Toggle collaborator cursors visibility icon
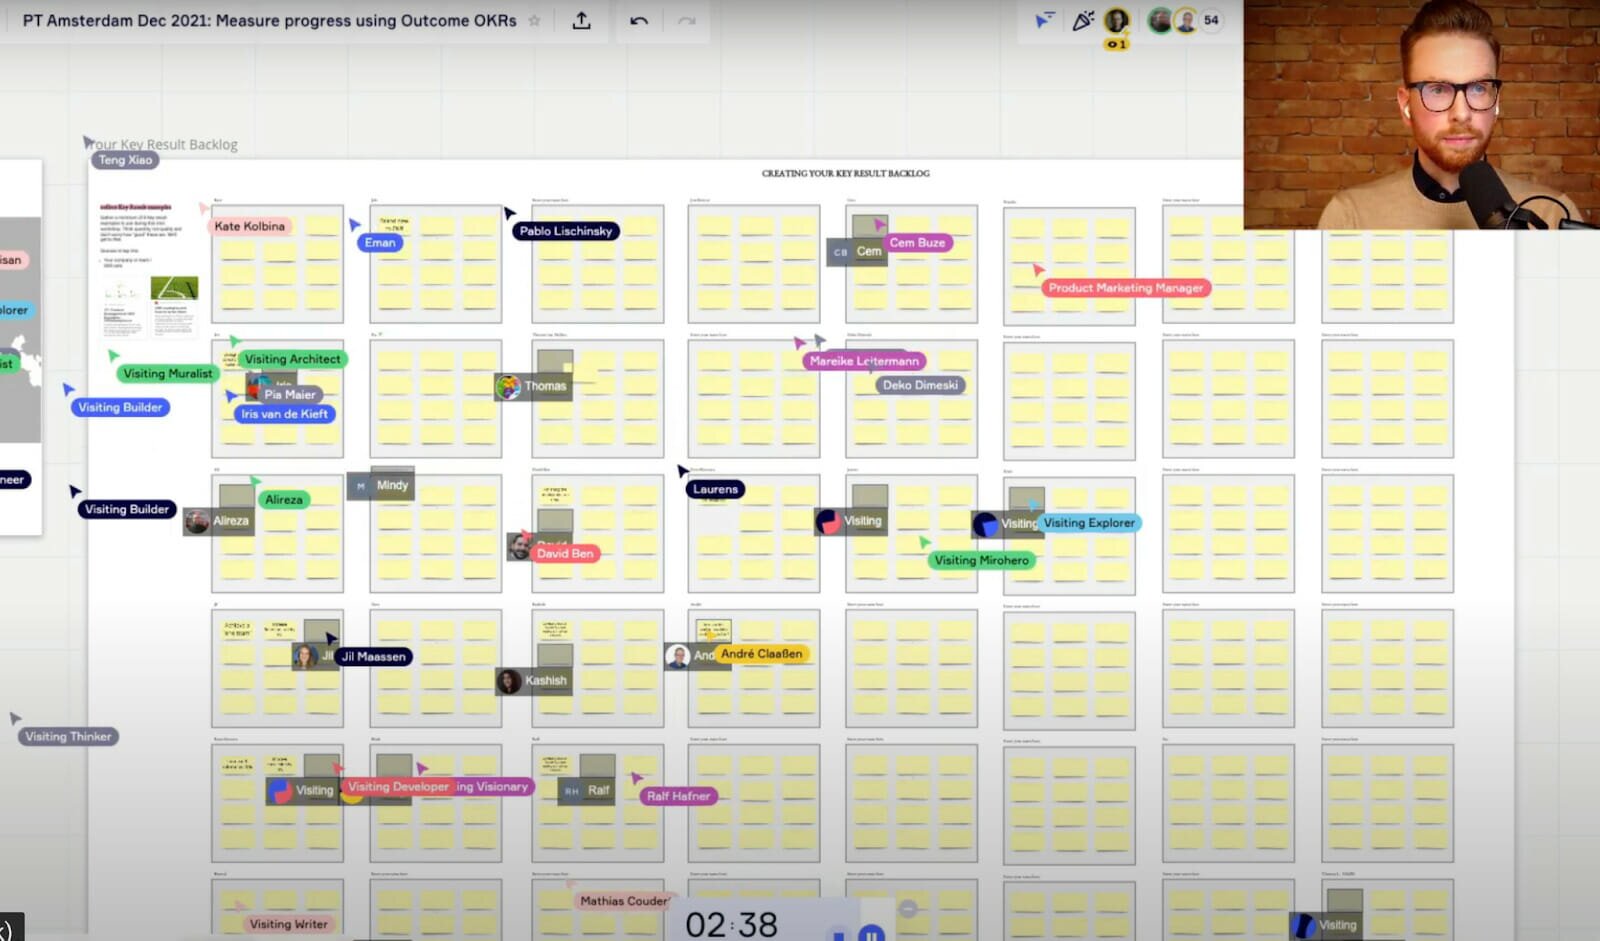The width and height of the screenshot is (1600, 941). [1044, 21]
